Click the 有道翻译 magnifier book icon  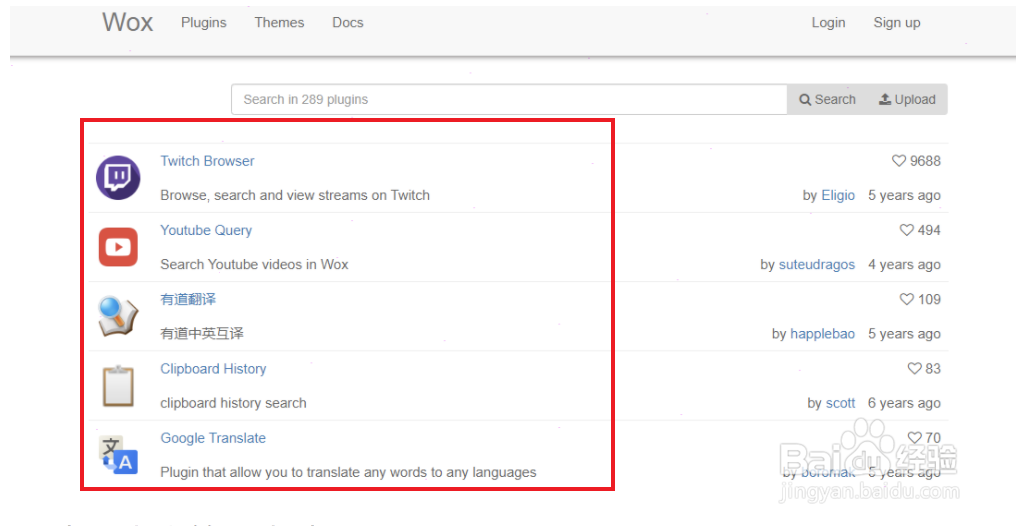pos(118,316)
